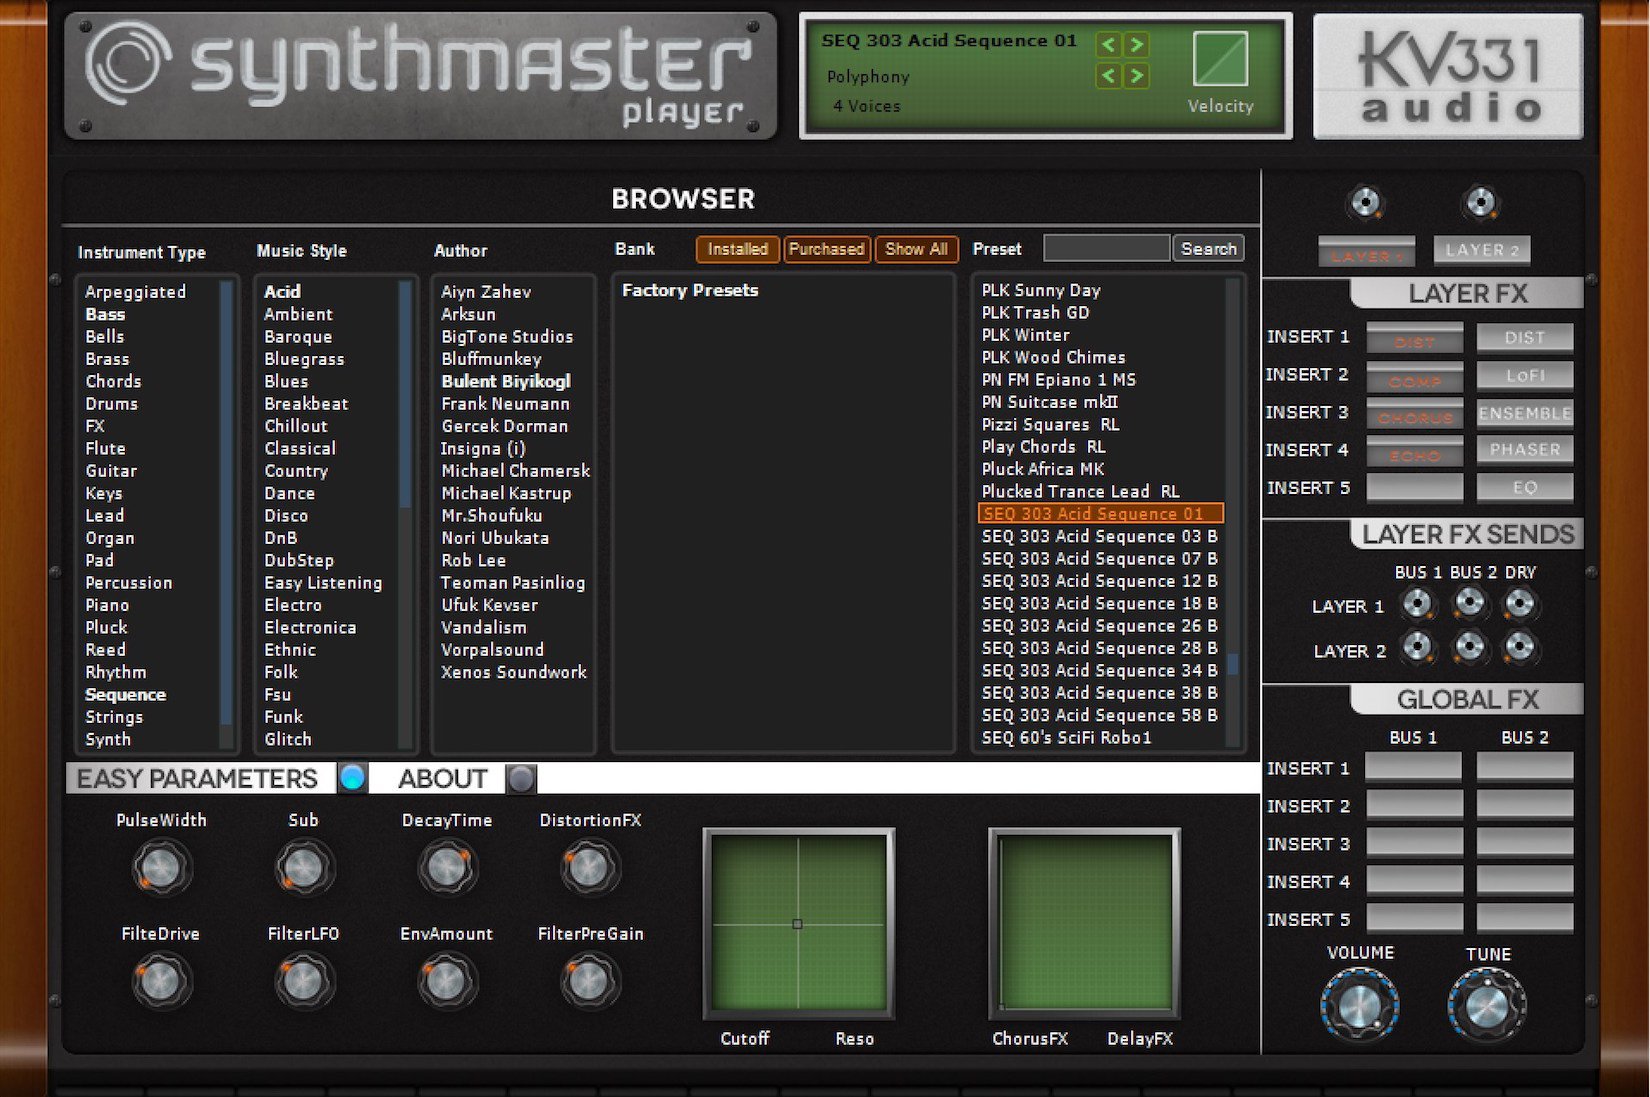Click next preset arrow in display
The width and height of the screenshot is (1650, 1097).
pyautogui.click(x=1136, y=44)
